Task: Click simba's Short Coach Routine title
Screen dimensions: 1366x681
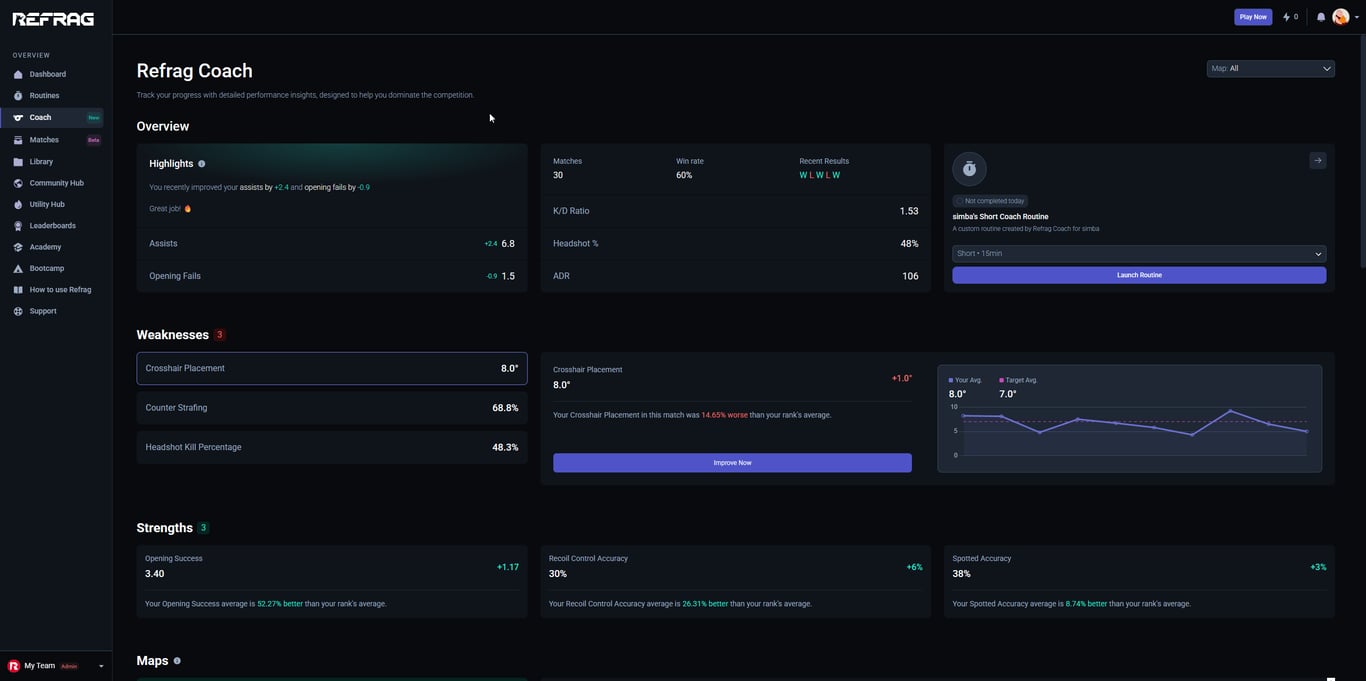Action: pos(1000,217)
